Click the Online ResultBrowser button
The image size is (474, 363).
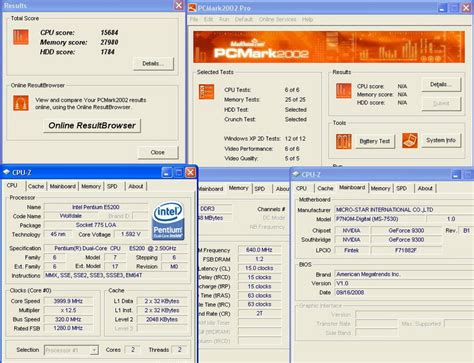pyautogui.click(x=92, y=126)
